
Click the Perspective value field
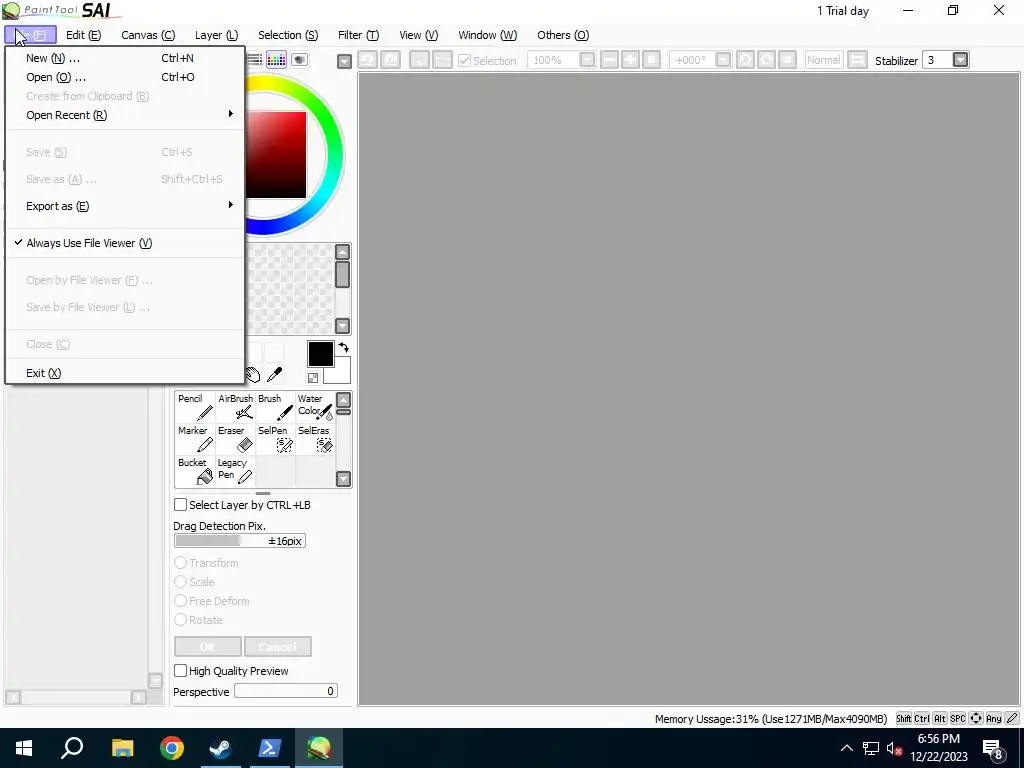pyautogui.click(x=286, y=691)
